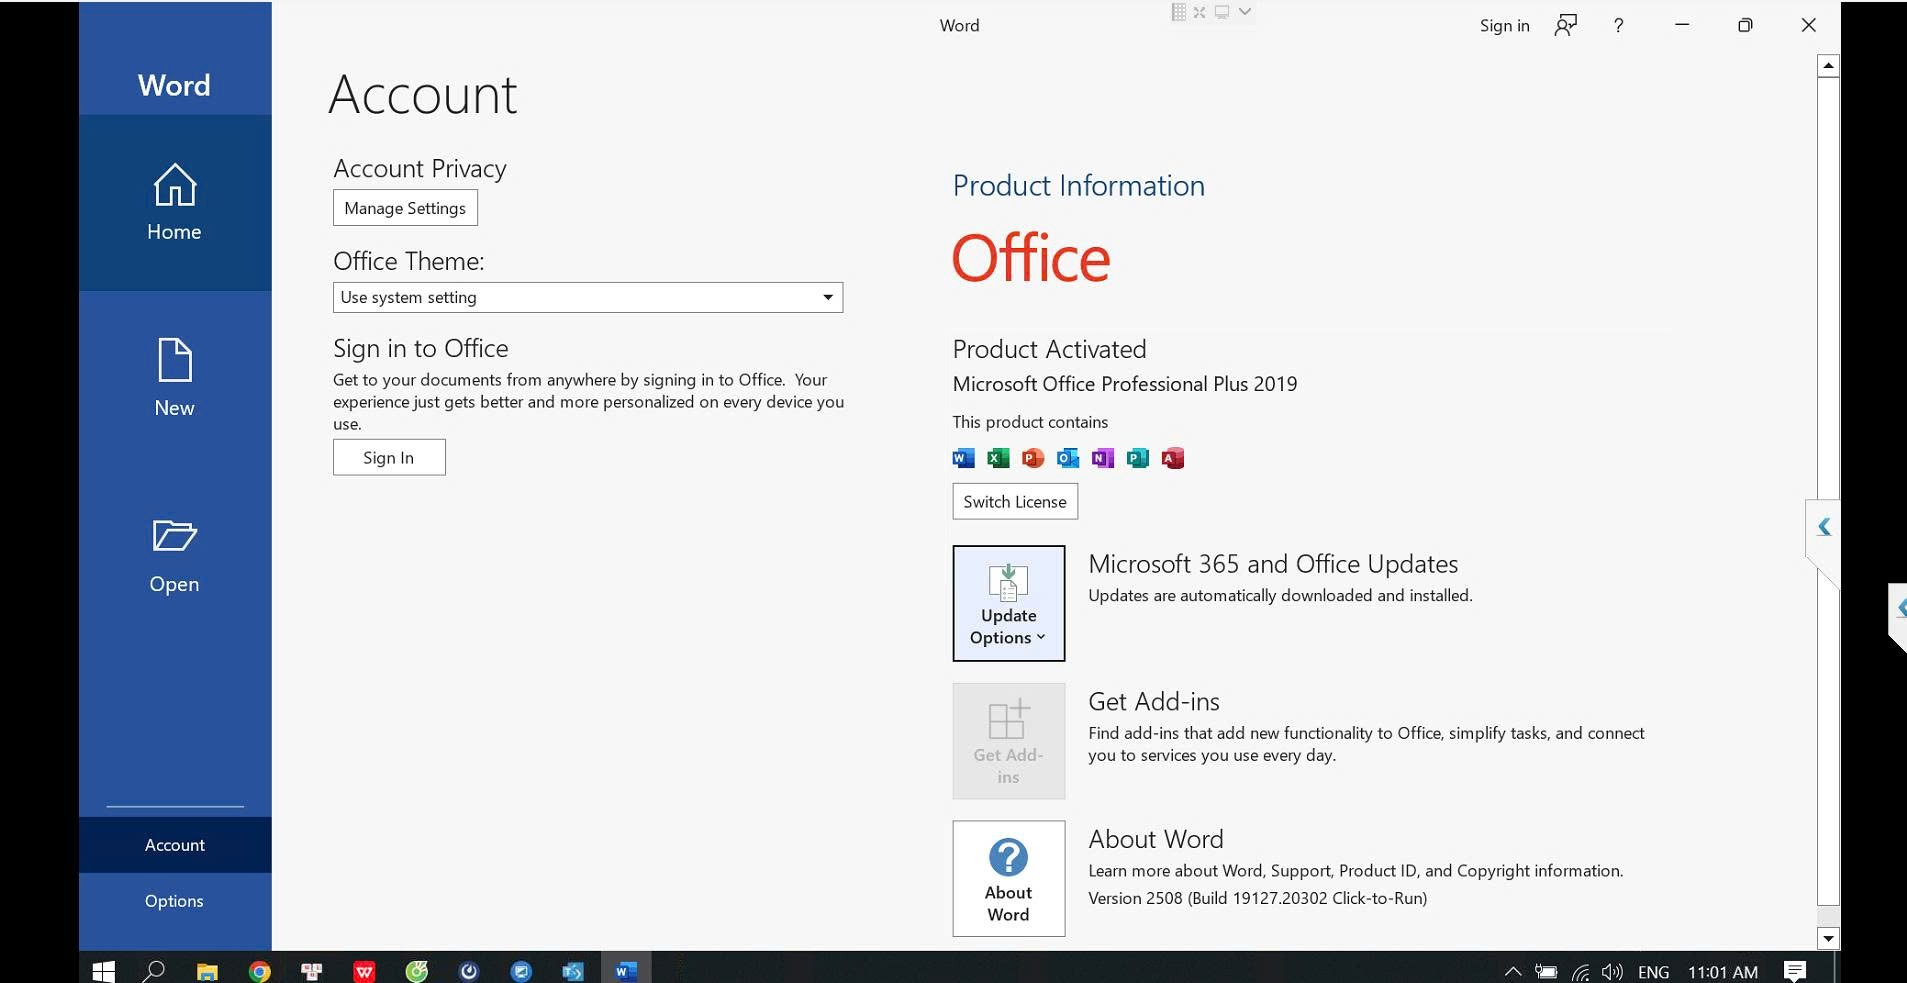Open the feedback icon in title bar
Image resolution: width=1907 pixels, height=983 pixels.
pyautogui.click(x=1566, y=26)
